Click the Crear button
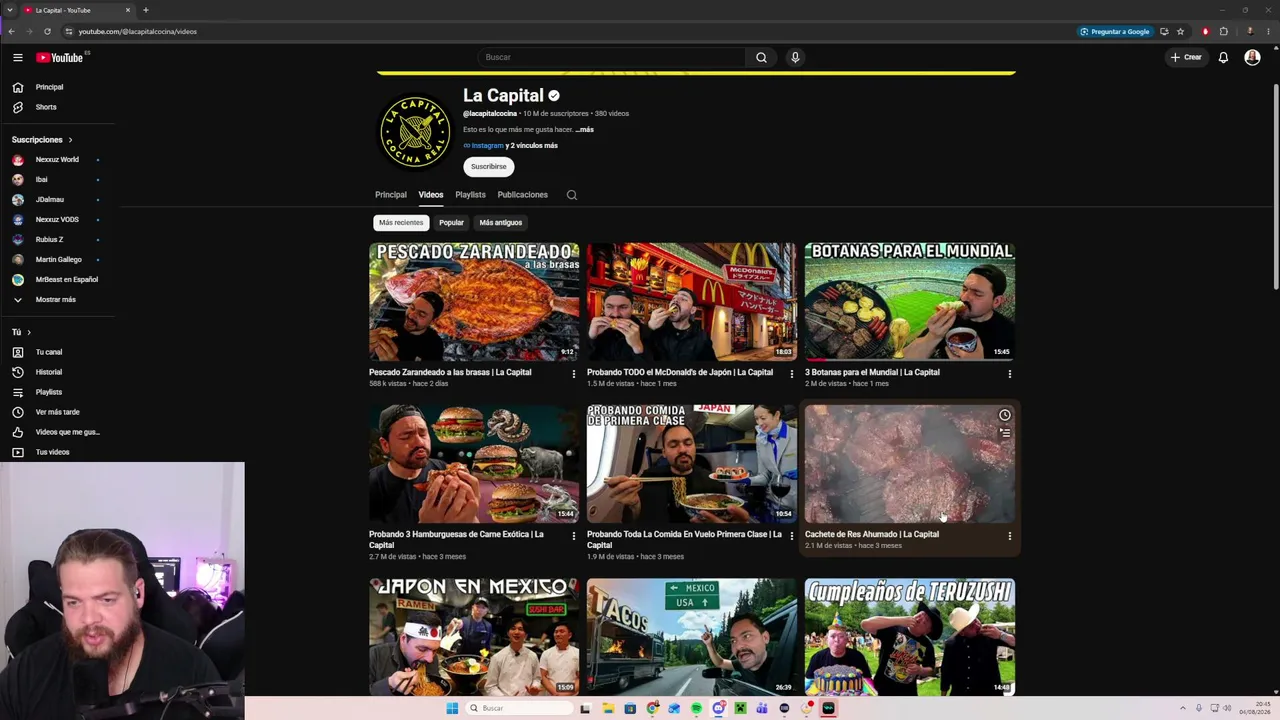 (1186, 58)
